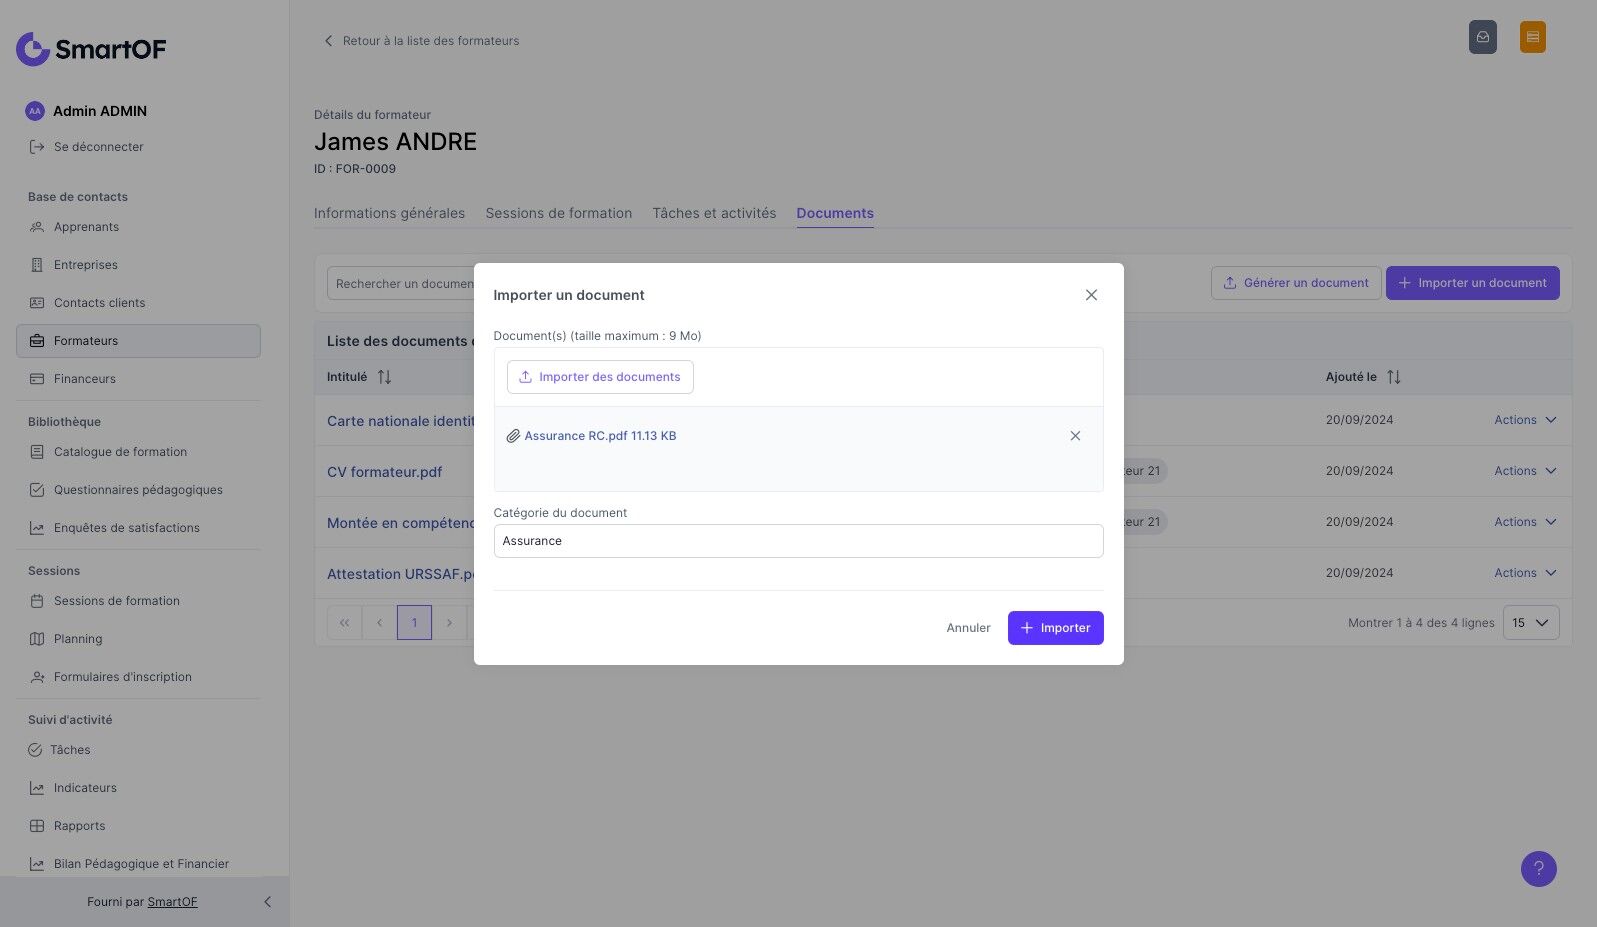Expand Actions for the Attestation URSSAF row

tap(1525, 573)
